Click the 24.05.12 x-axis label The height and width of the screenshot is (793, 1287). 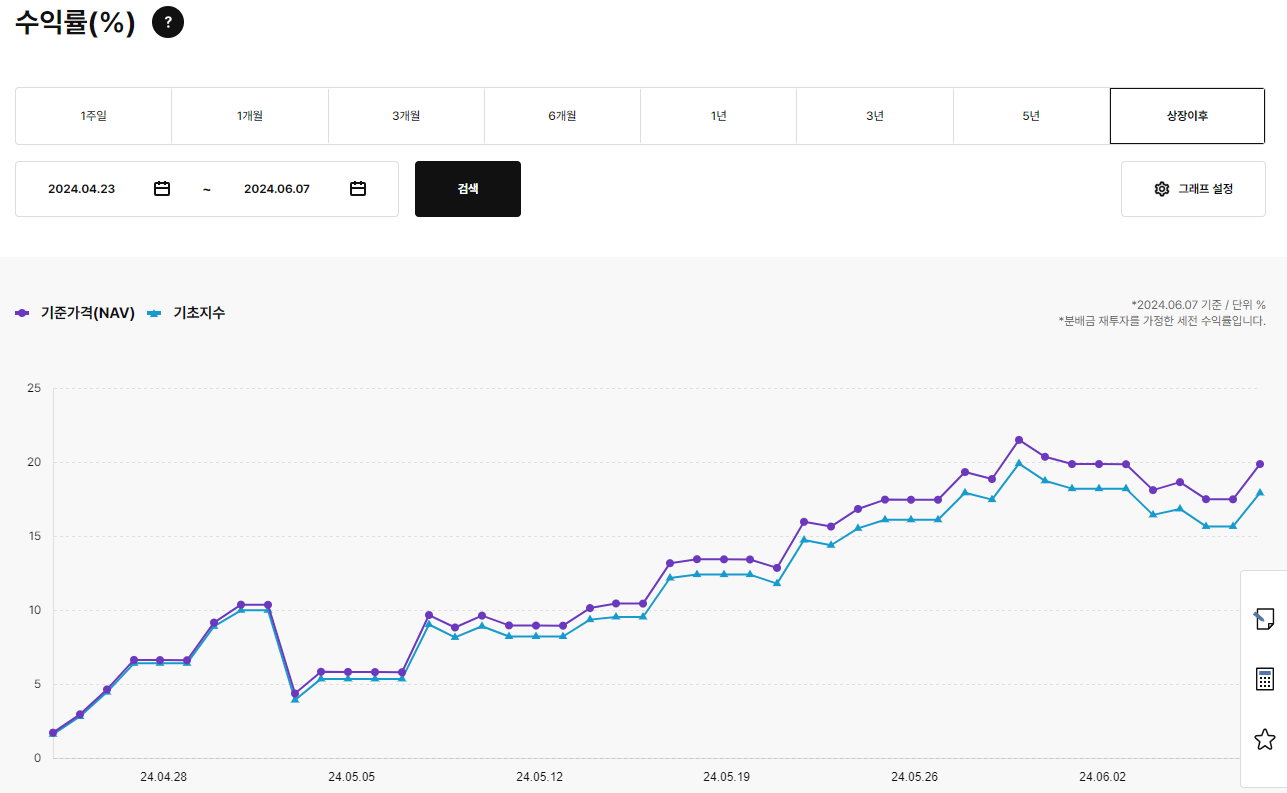click(540, 776)
